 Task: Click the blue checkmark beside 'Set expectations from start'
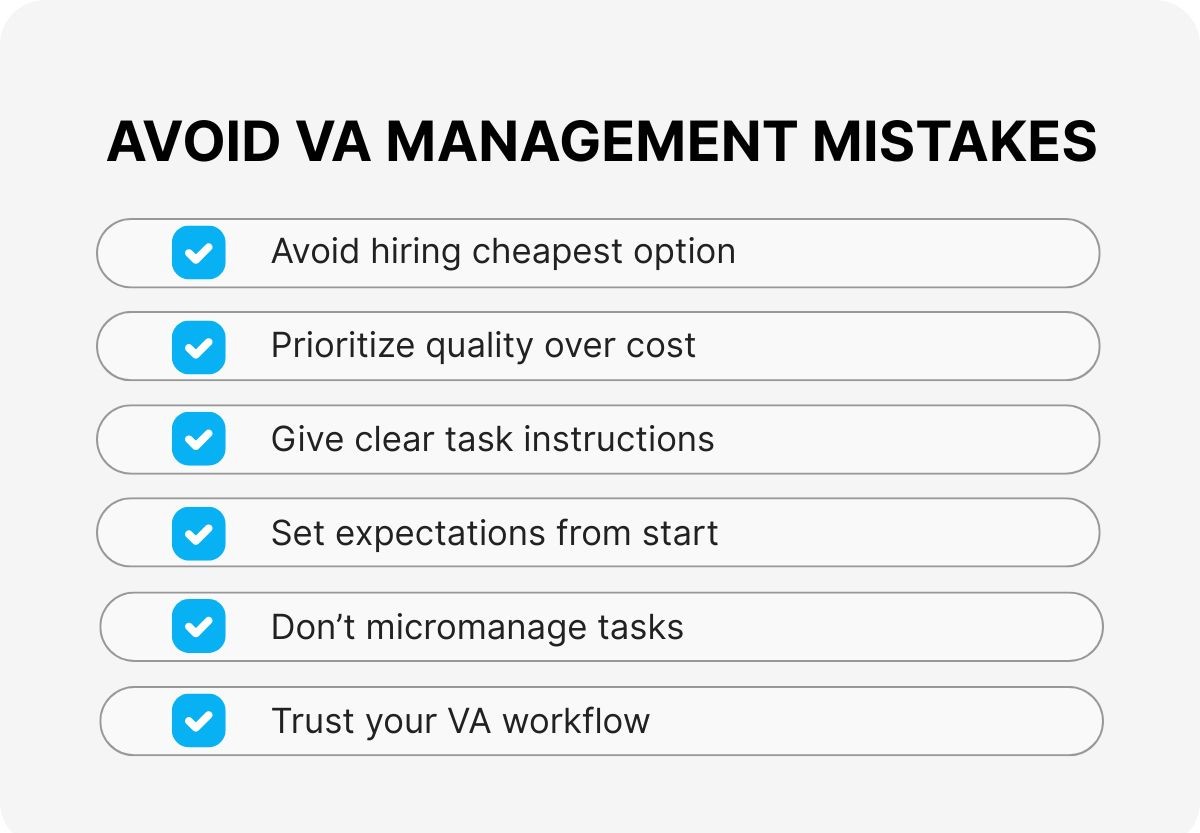point(198,533)
